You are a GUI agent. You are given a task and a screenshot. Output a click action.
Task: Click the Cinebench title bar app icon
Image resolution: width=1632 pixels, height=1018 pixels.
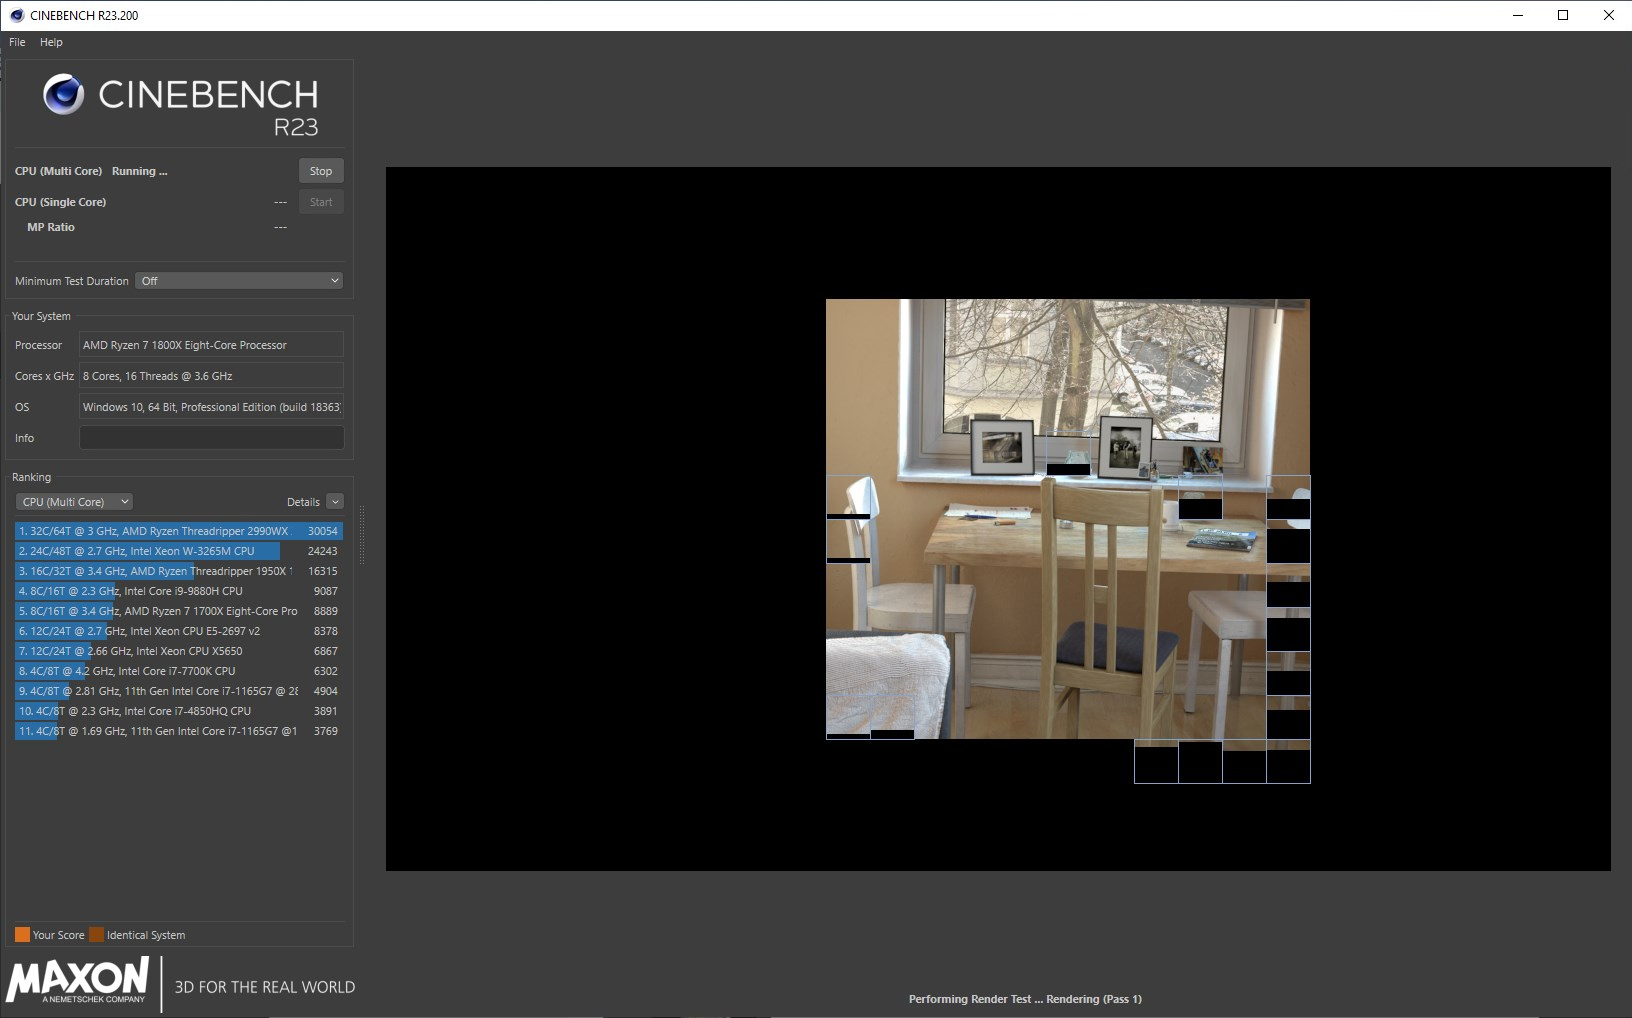(x=16, y=15)
